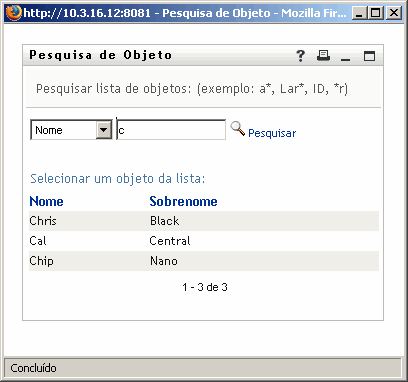Sort by Nome column header
This screenshot has width=408, height=382.
point(46,201)
